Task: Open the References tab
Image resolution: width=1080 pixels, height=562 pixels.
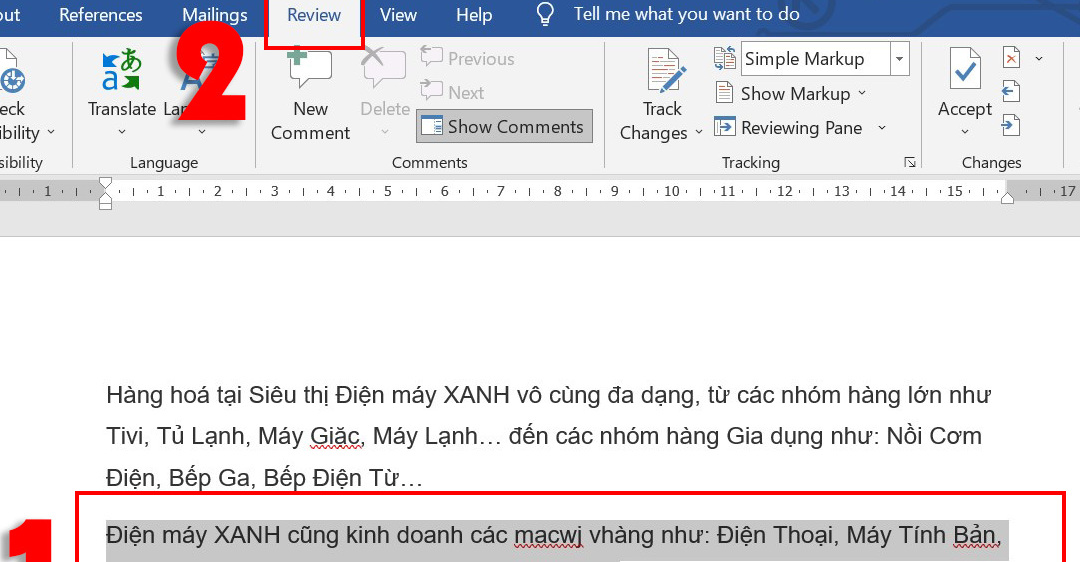Action: tap(101, 15)
